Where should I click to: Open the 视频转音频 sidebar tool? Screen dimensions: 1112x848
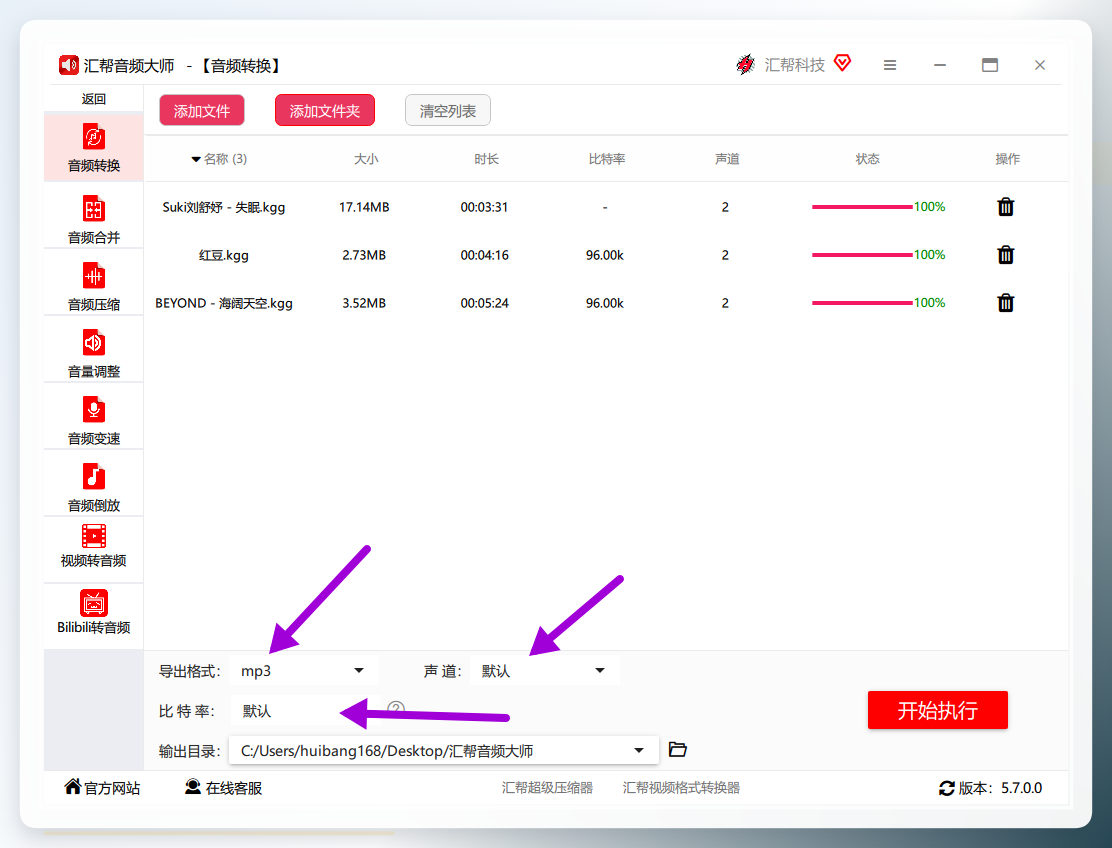coord(94,546)
